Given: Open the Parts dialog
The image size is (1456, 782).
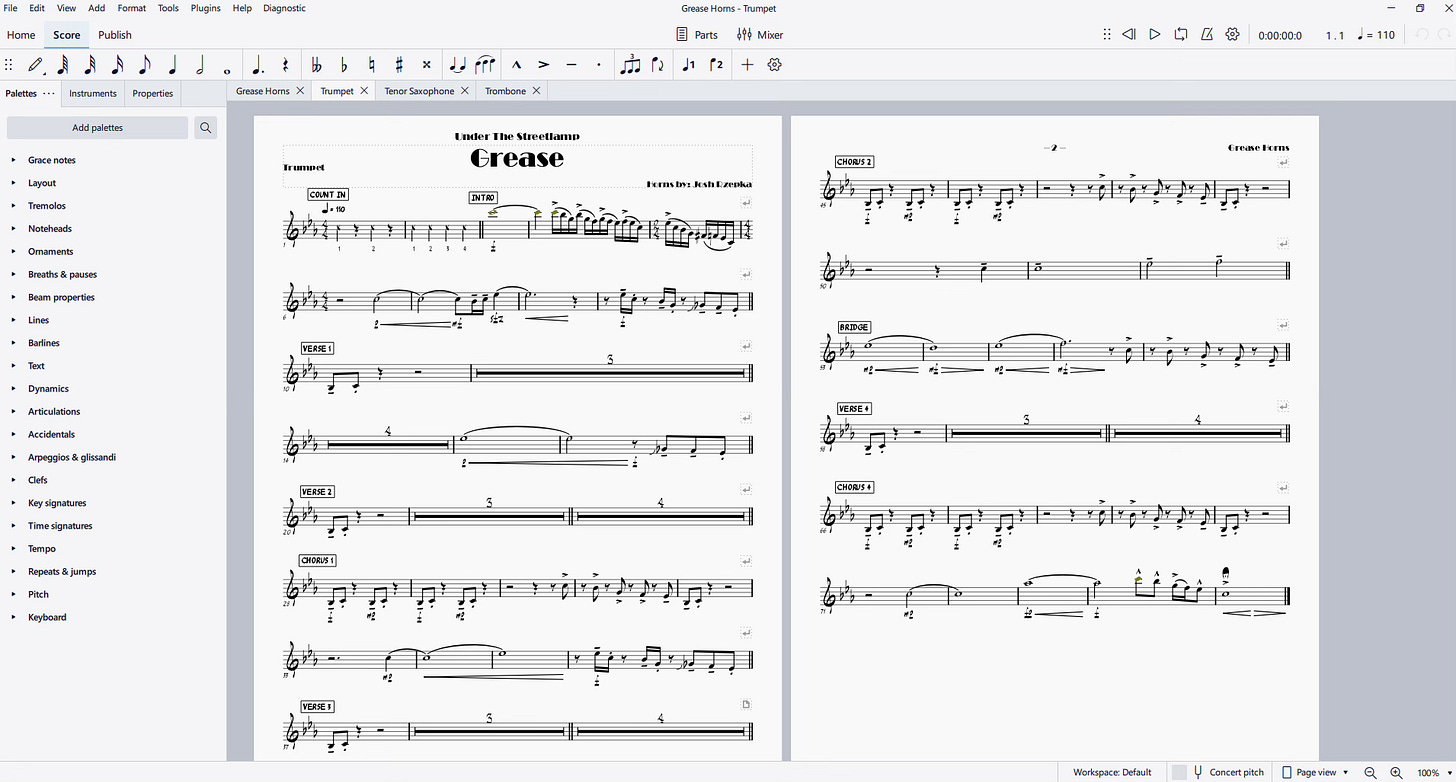Looking at the screenshot, I should click(x=698, y=35).
